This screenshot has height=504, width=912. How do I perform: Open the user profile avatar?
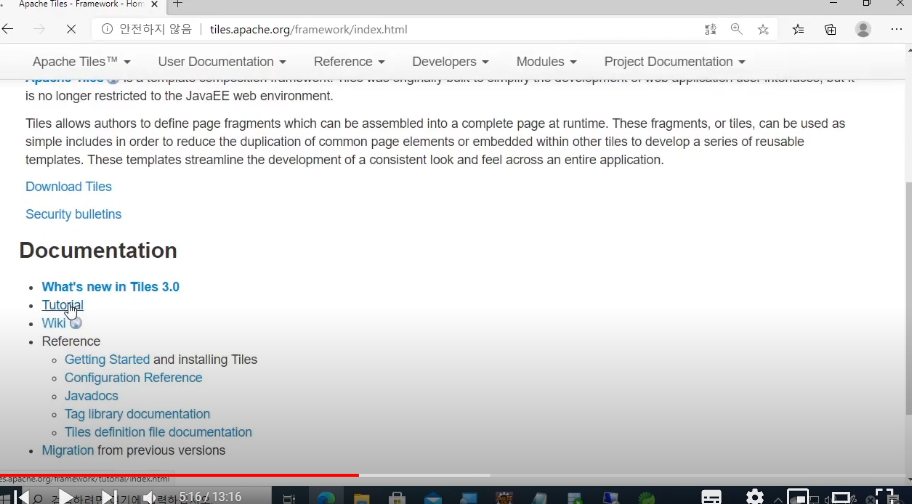pos(863,29)
